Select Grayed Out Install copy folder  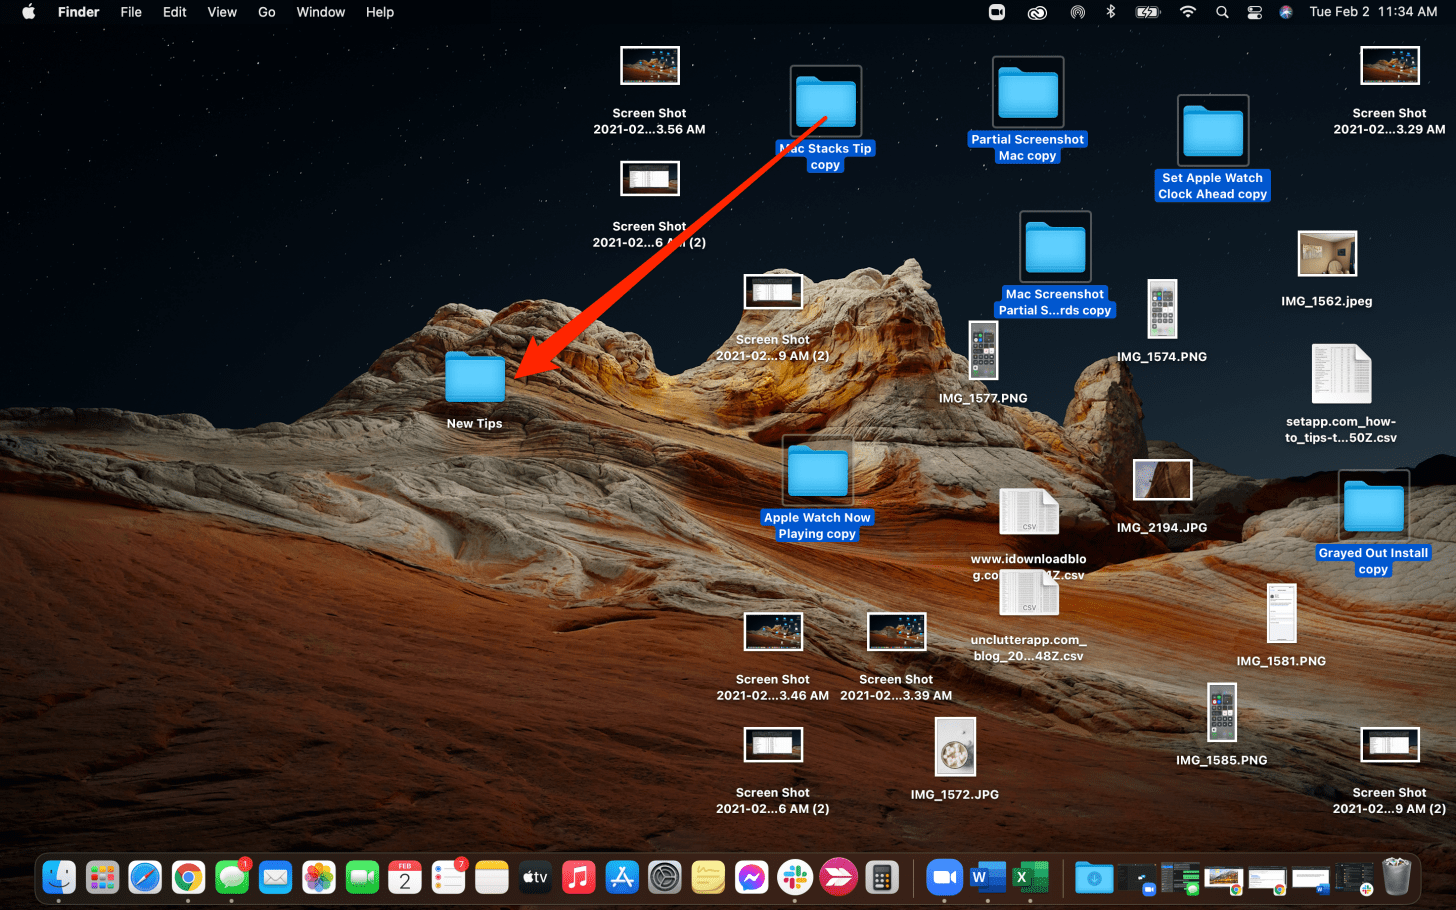point(1374,506)
